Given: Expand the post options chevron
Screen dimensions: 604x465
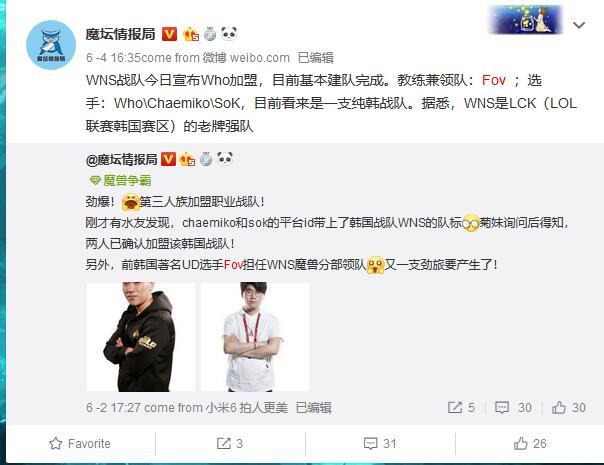Looking at the screenshot, I should click(x=579, y=25).
